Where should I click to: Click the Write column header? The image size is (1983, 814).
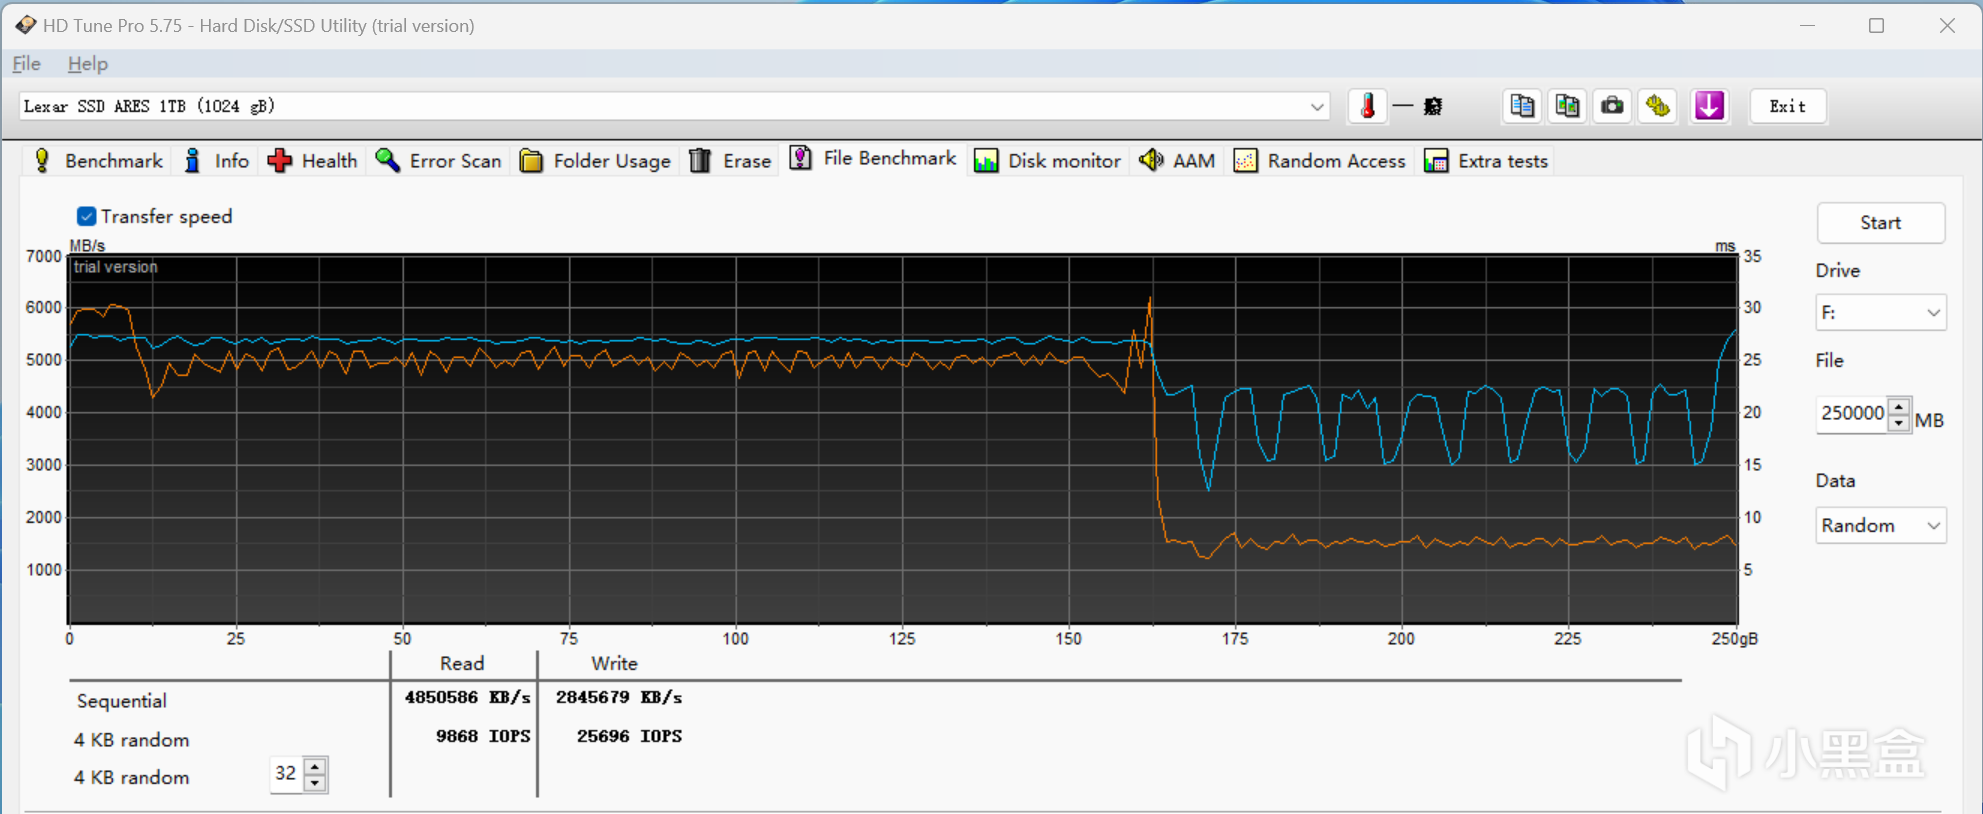pos(614,663)
